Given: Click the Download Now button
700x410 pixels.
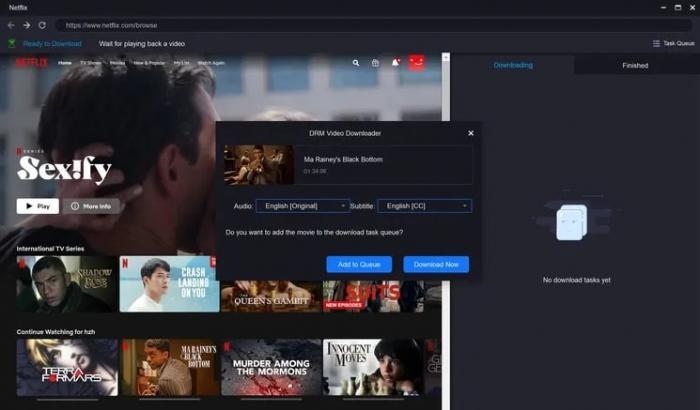Looking at the screenshot, I should 436,264.
